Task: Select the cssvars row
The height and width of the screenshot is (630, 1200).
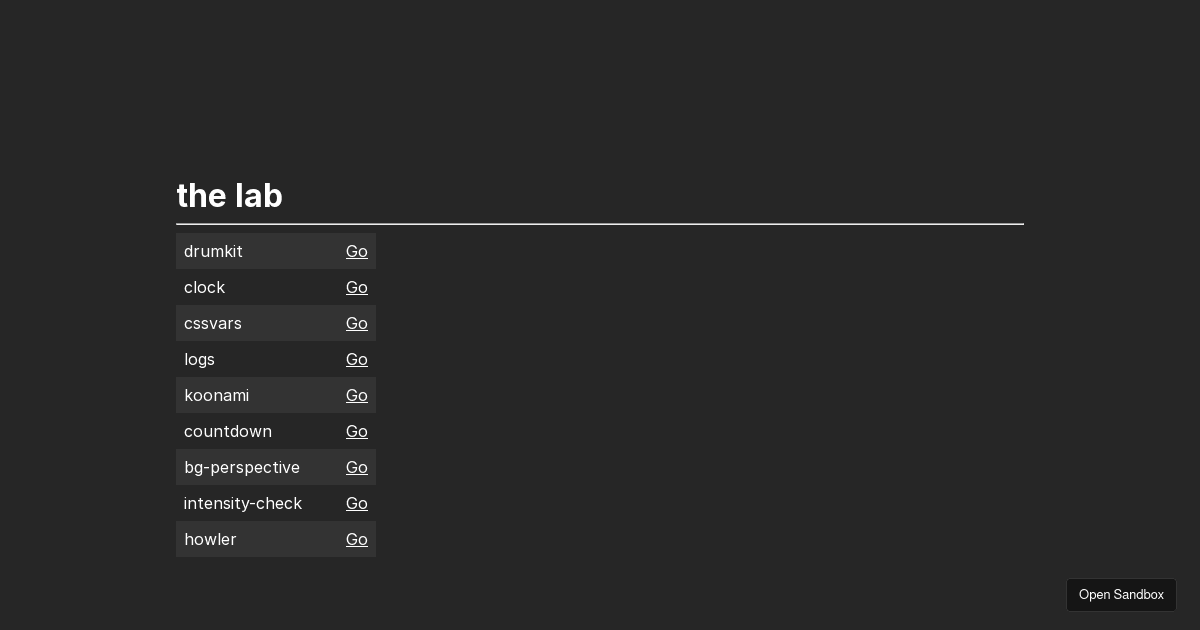Action: coord(213,323)
